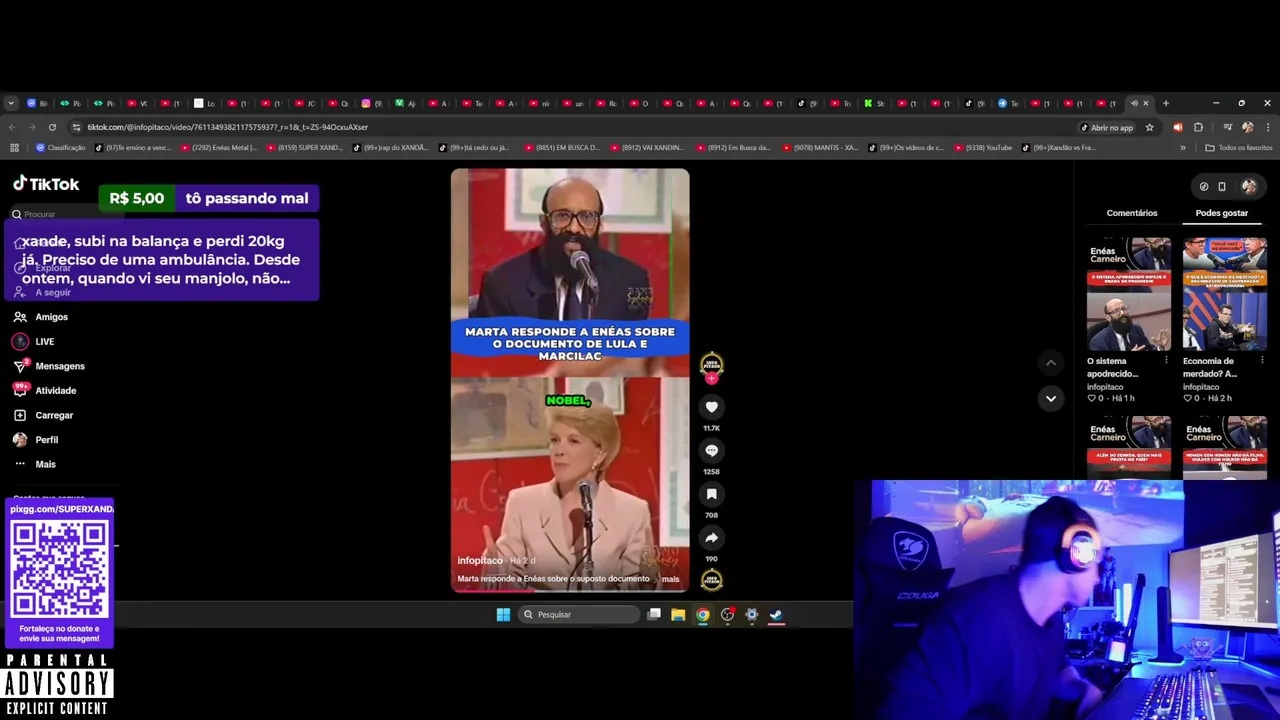View site info icon in address bar
Image resolution: width=1280 pixels, height=720 pixels.
pos(76,127)
